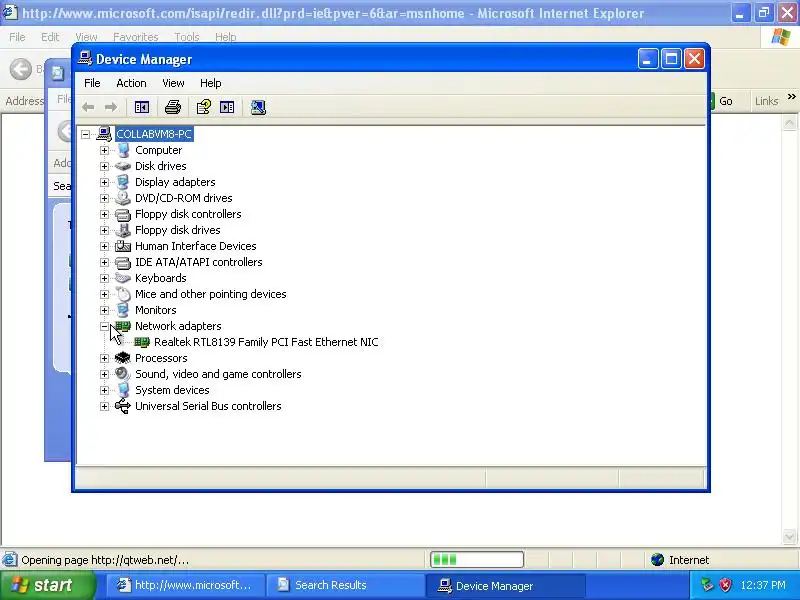The image size is (800, 600).
Task: Expand the Disk drives category
Action: coord(104,166)
